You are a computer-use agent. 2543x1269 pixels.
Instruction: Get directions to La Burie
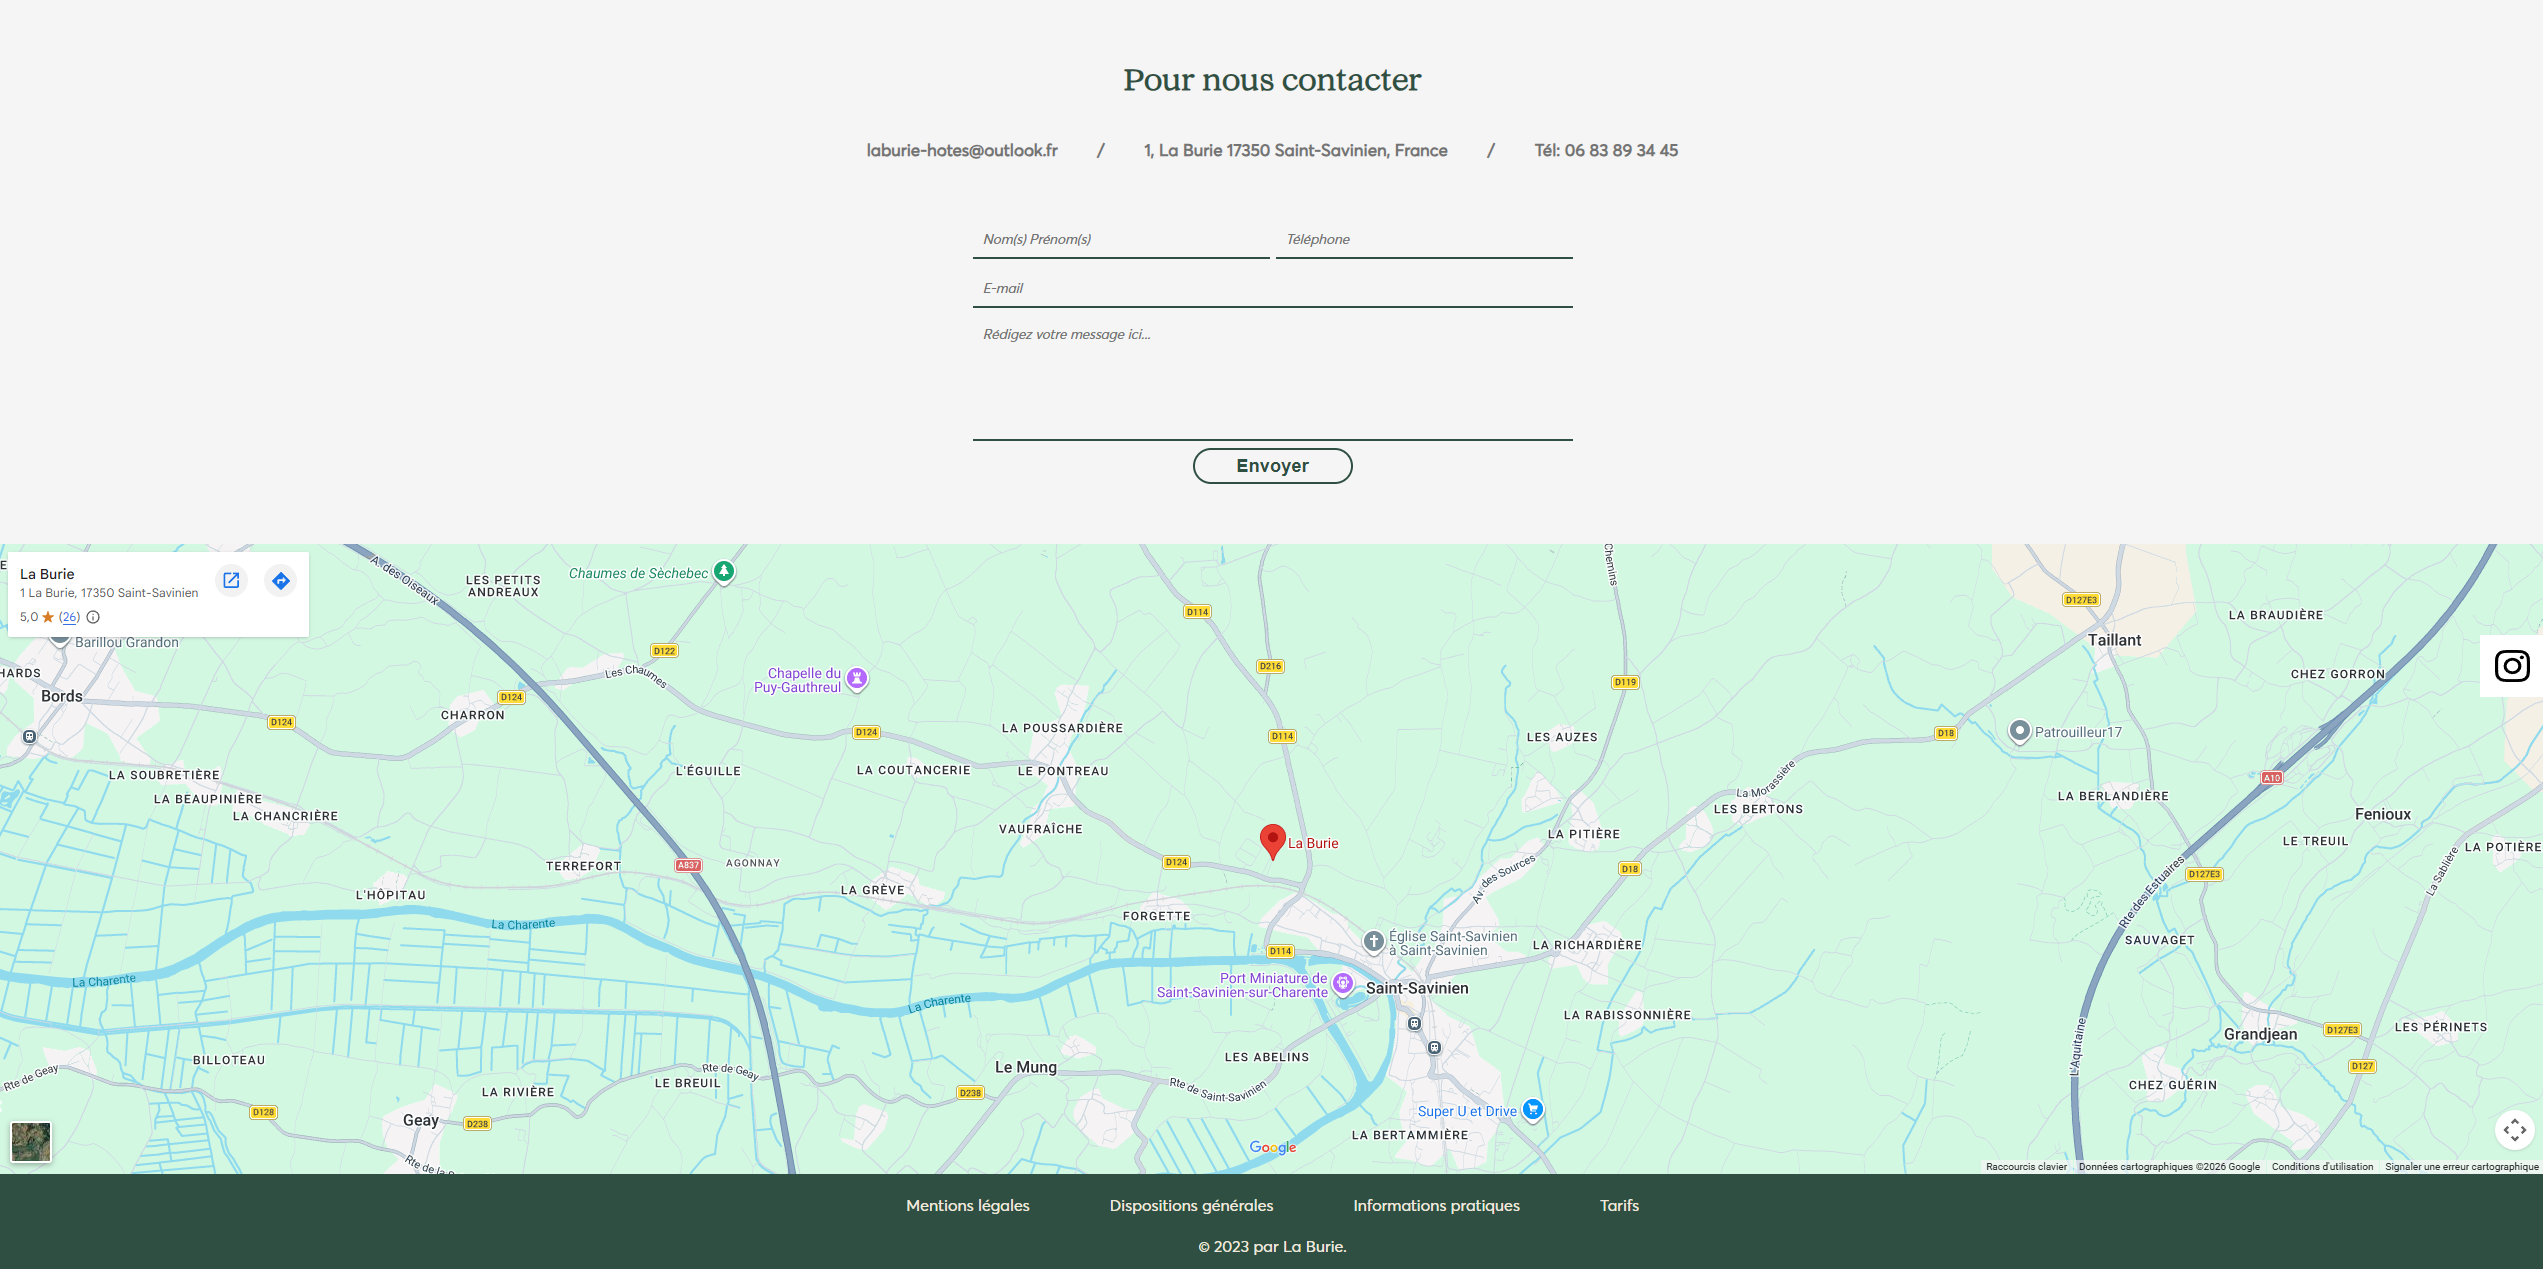coord(281,580)
